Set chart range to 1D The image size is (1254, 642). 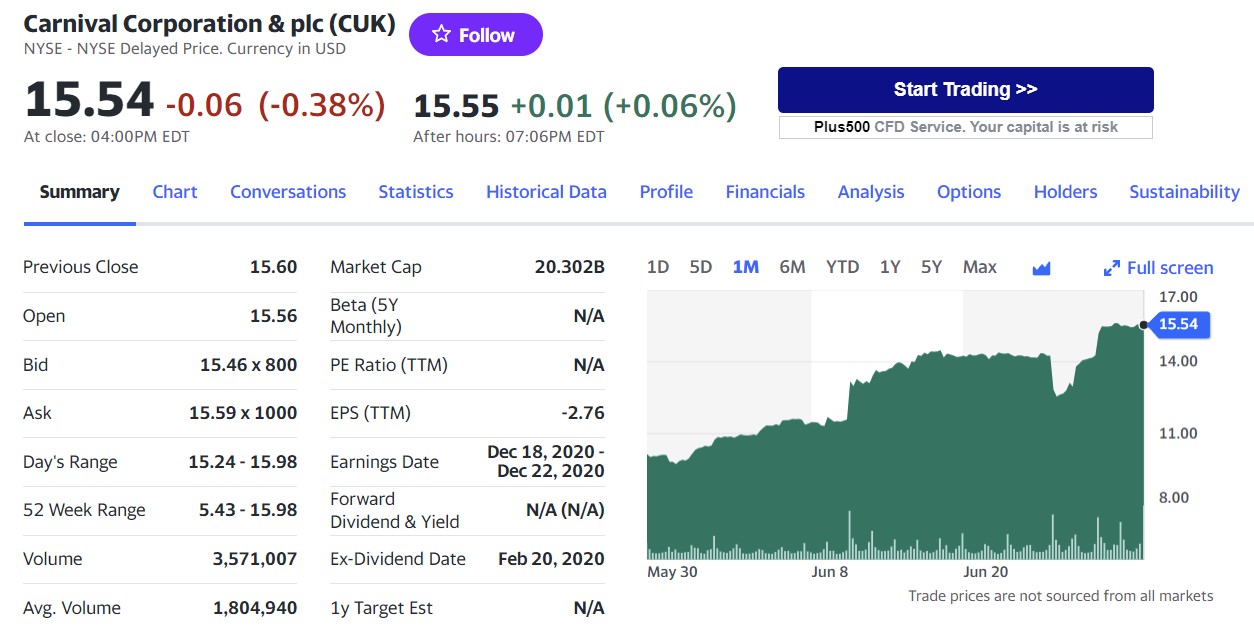coord(658,267)
